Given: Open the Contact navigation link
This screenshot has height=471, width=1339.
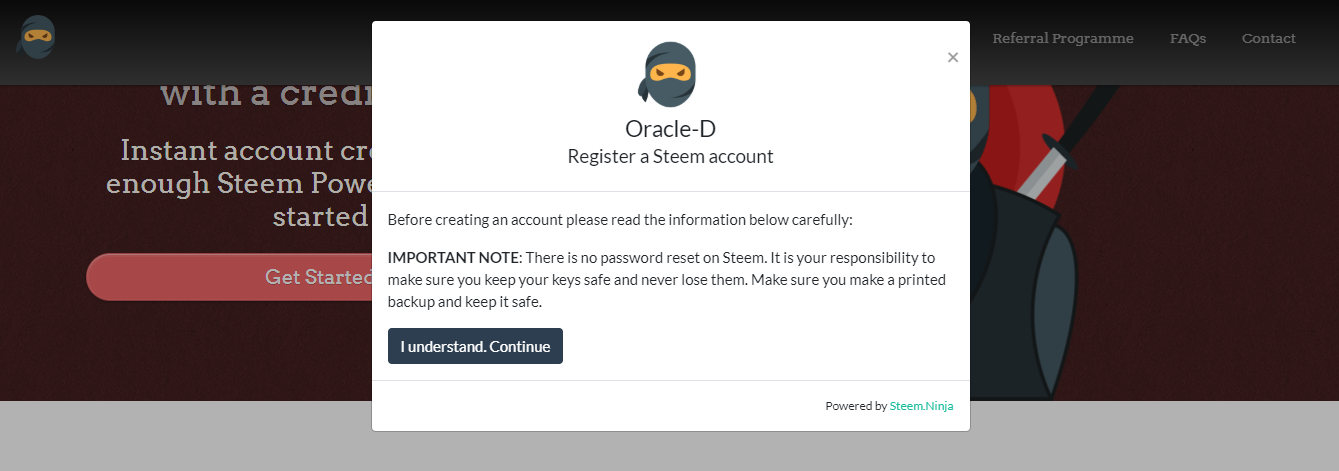Looking at the screenshot, I should pos(1268,38).
